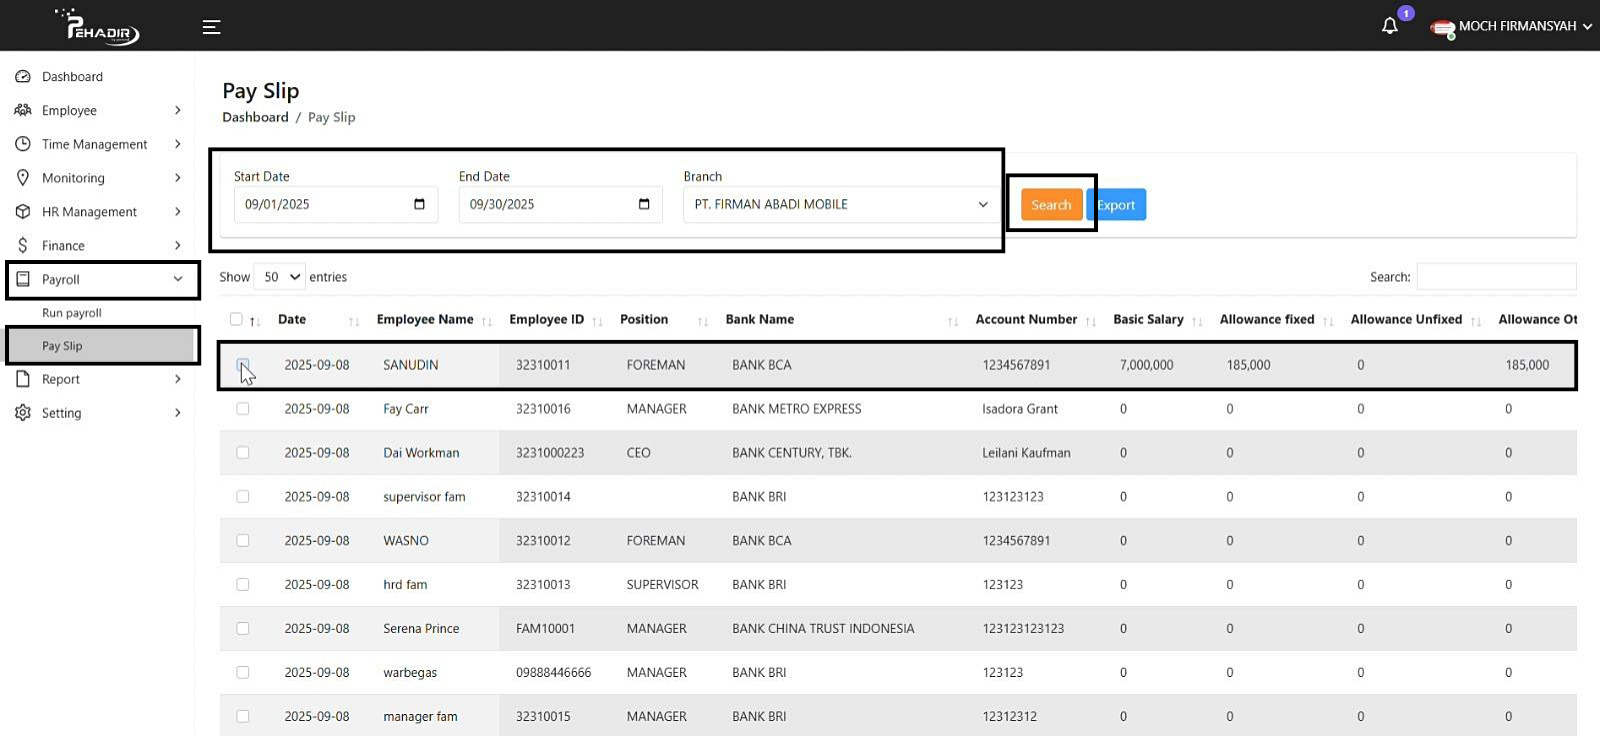Viewport: 1600px width, 736px height.
Task: Go to Dashboard via breadcrumb link
Action: [255, 117]
